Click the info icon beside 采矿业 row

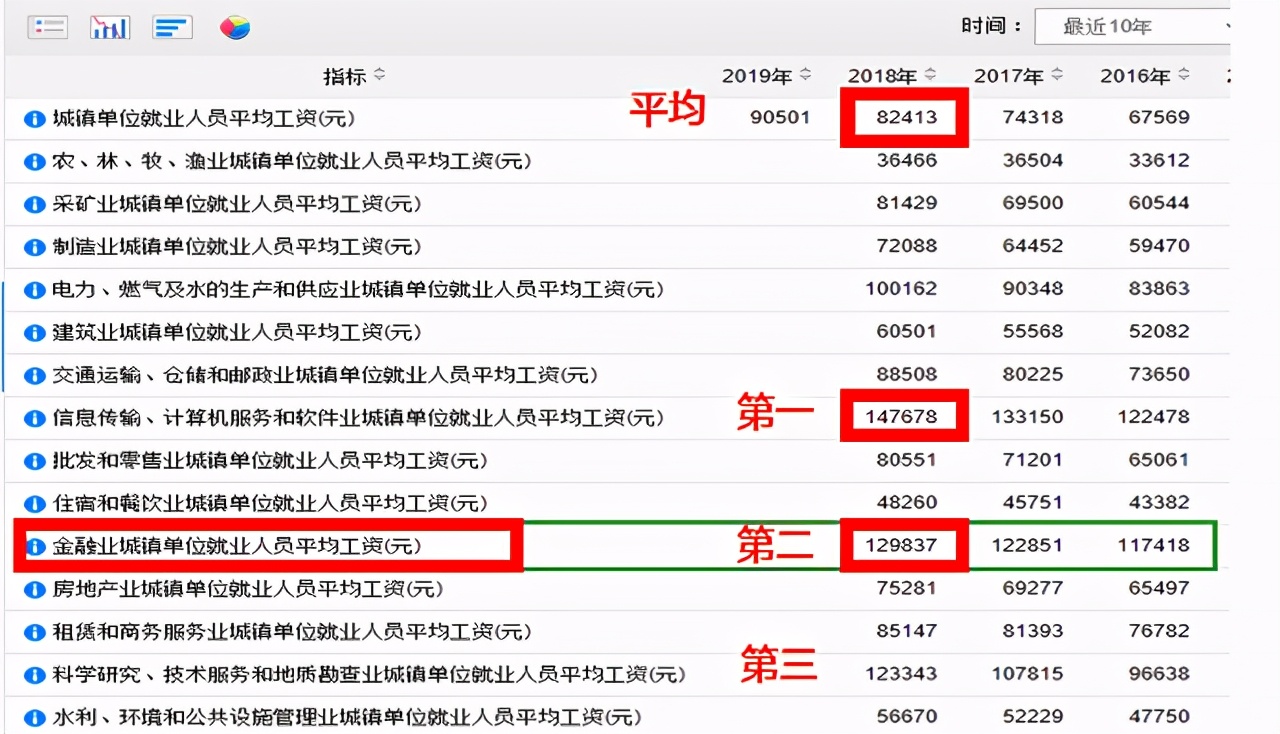click(x=33, y=203)
